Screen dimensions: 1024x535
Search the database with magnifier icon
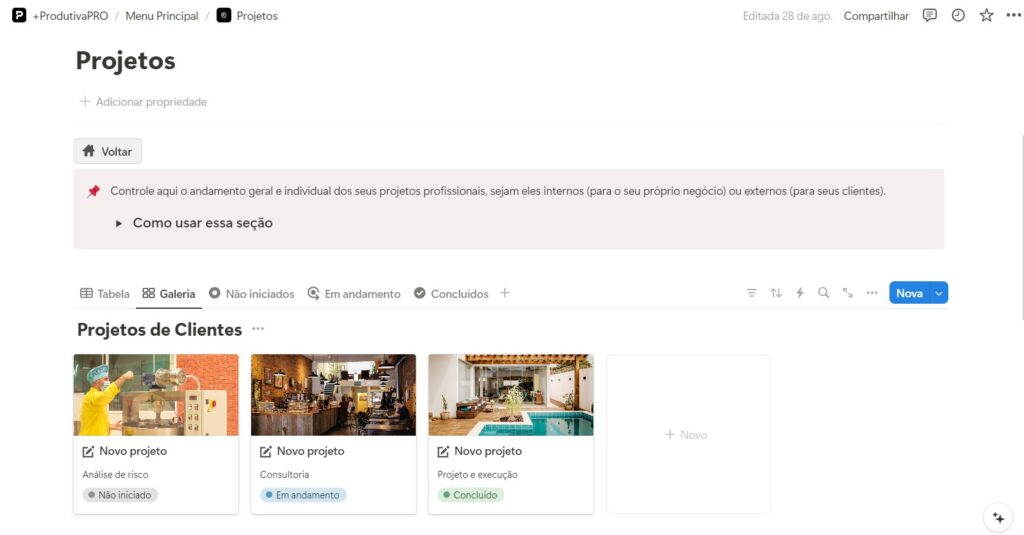click(x=824, y=293)
